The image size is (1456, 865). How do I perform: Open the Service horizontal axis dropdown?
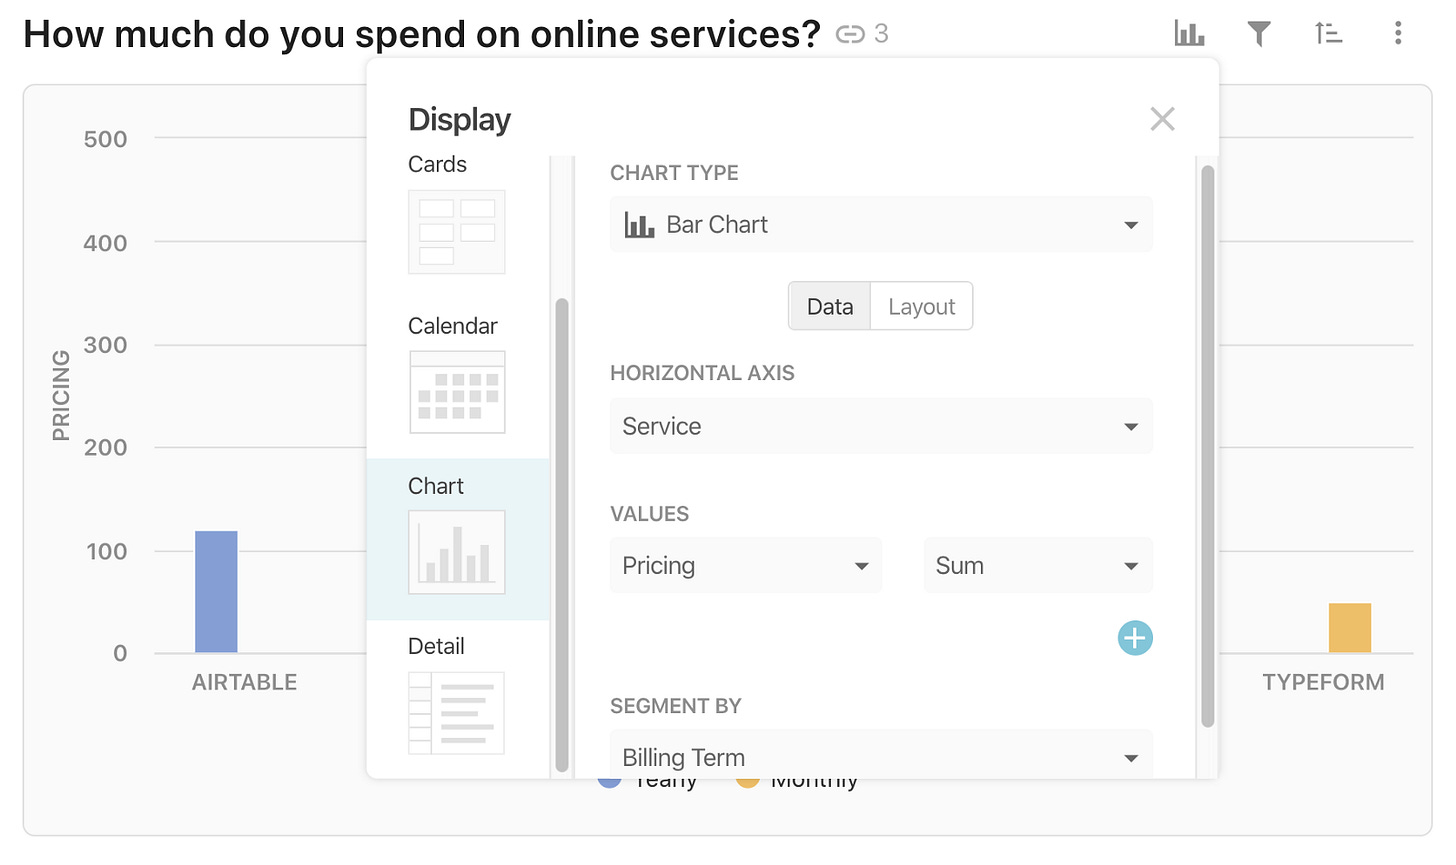pos(881,426)
